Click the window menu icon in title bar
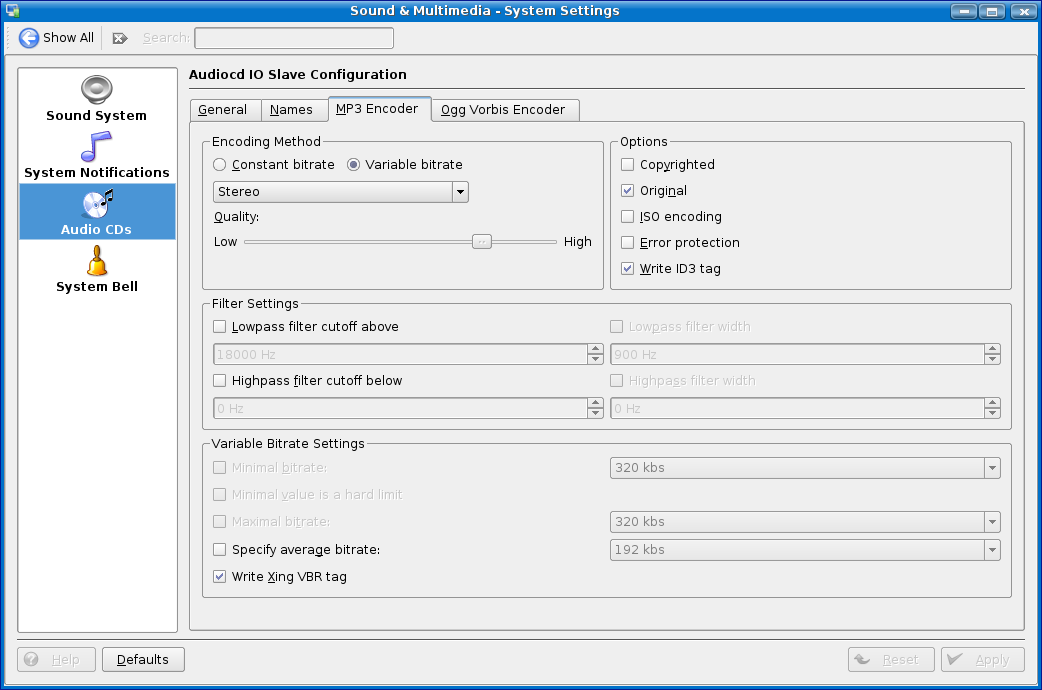The width and height of the screenshot is (1042, 690). click(13, 11)
